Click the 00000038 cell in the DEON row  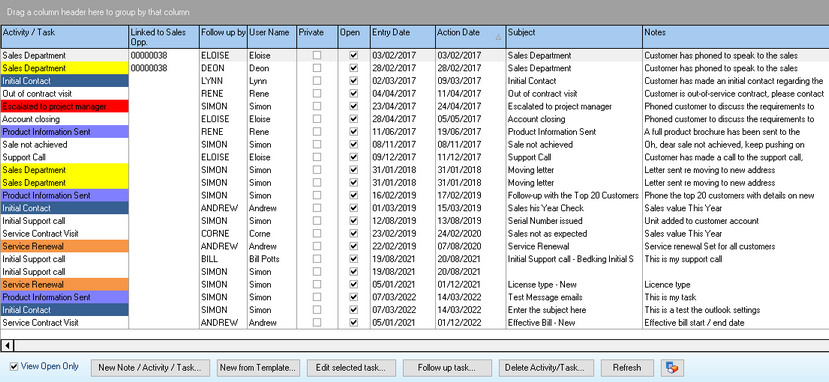164,68
